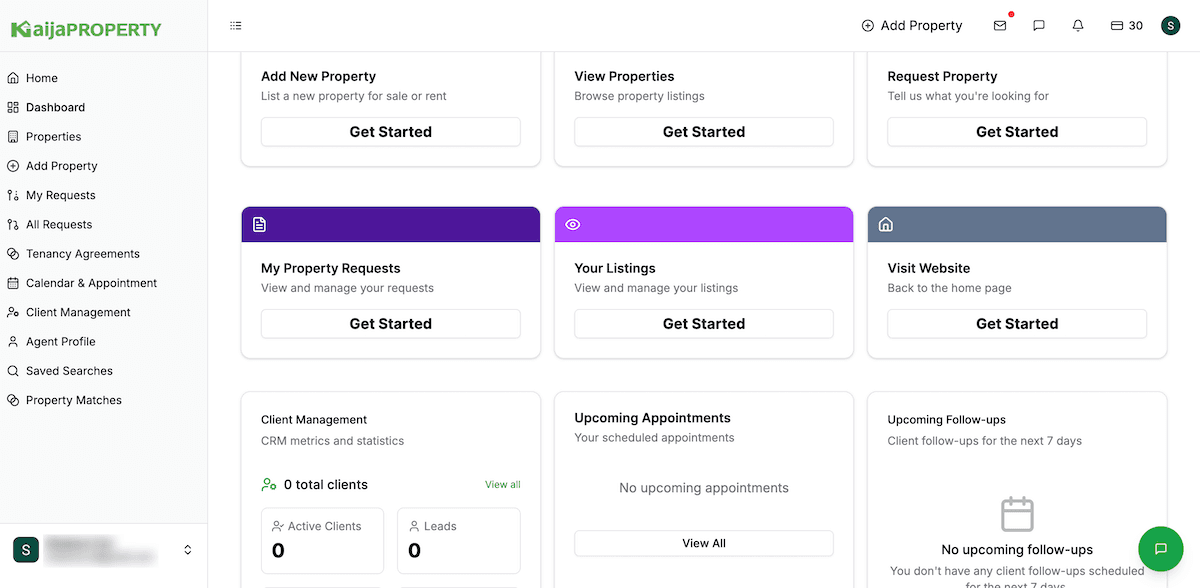This screenshot has width=1200, height=588.
Task: Open the messages speech bubble icon in header
Action: tap(1039, 26)
